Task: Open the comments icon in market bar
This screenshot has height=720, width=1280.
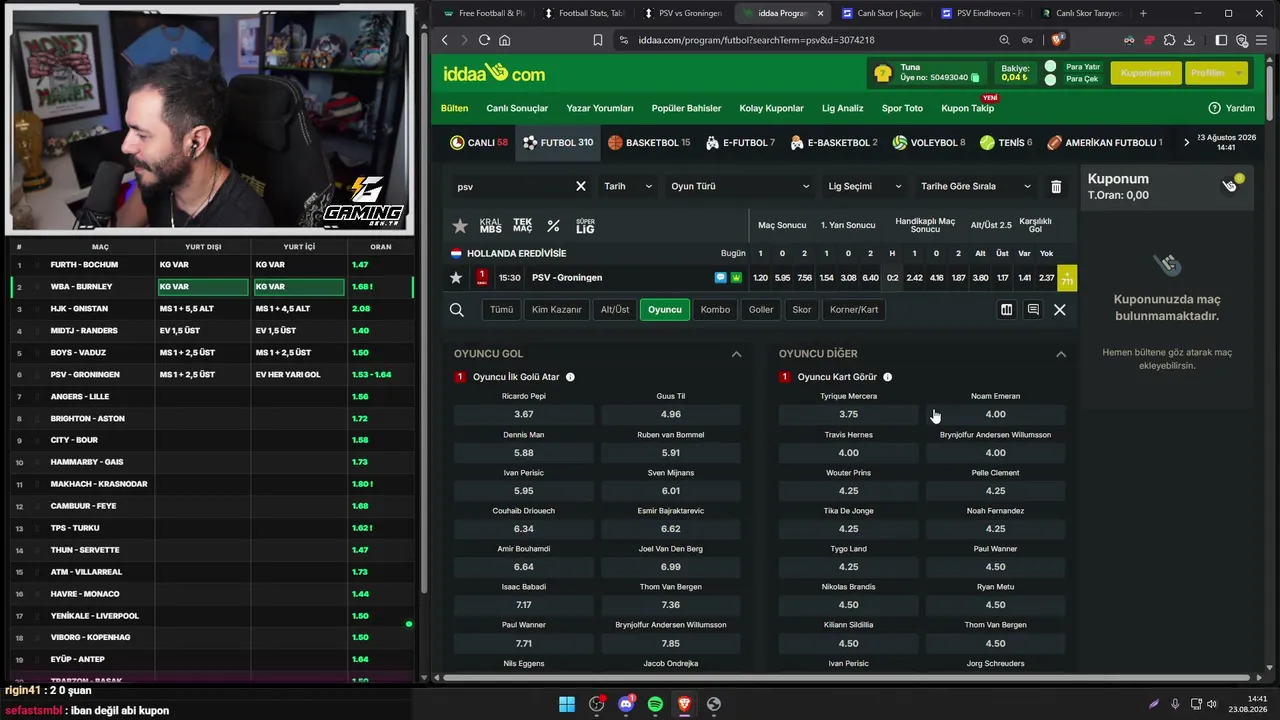Action: pos(1033,310)
